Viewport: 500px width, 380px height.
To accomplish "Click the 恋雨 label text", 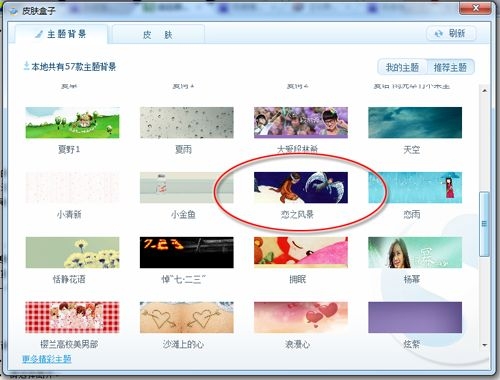I will (x=412, y=214).
